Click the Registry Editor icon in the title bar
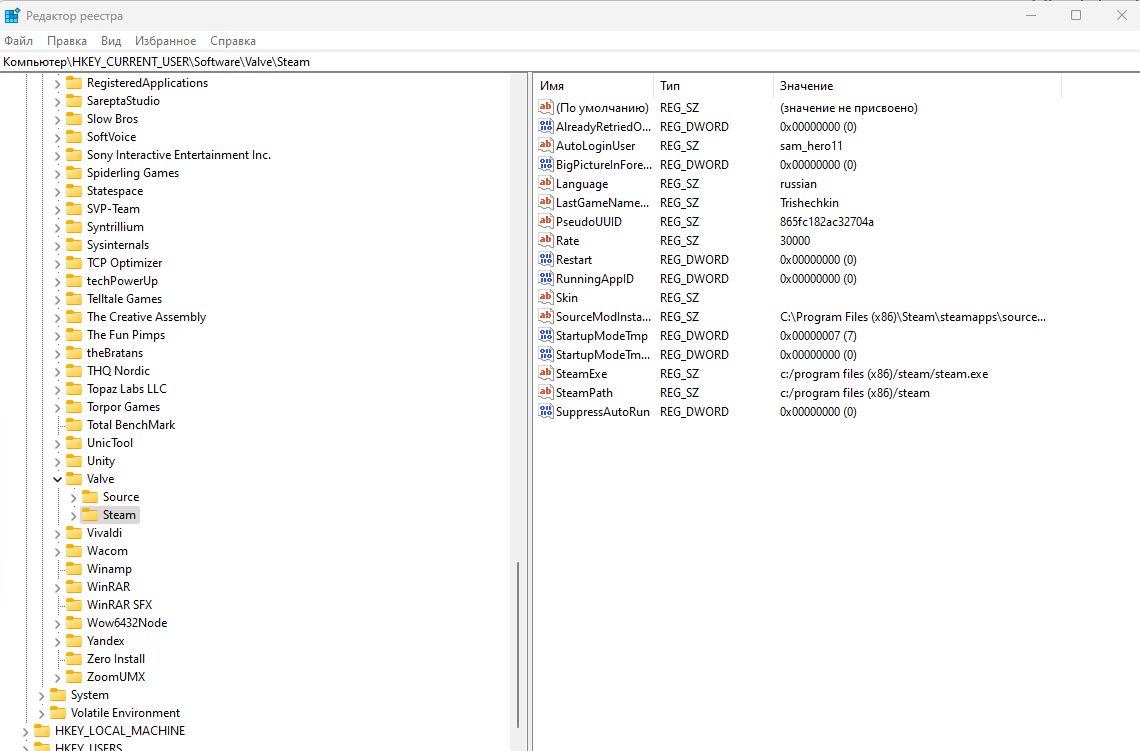Viewport: 1140px width, 751px height. click(10, 14)
